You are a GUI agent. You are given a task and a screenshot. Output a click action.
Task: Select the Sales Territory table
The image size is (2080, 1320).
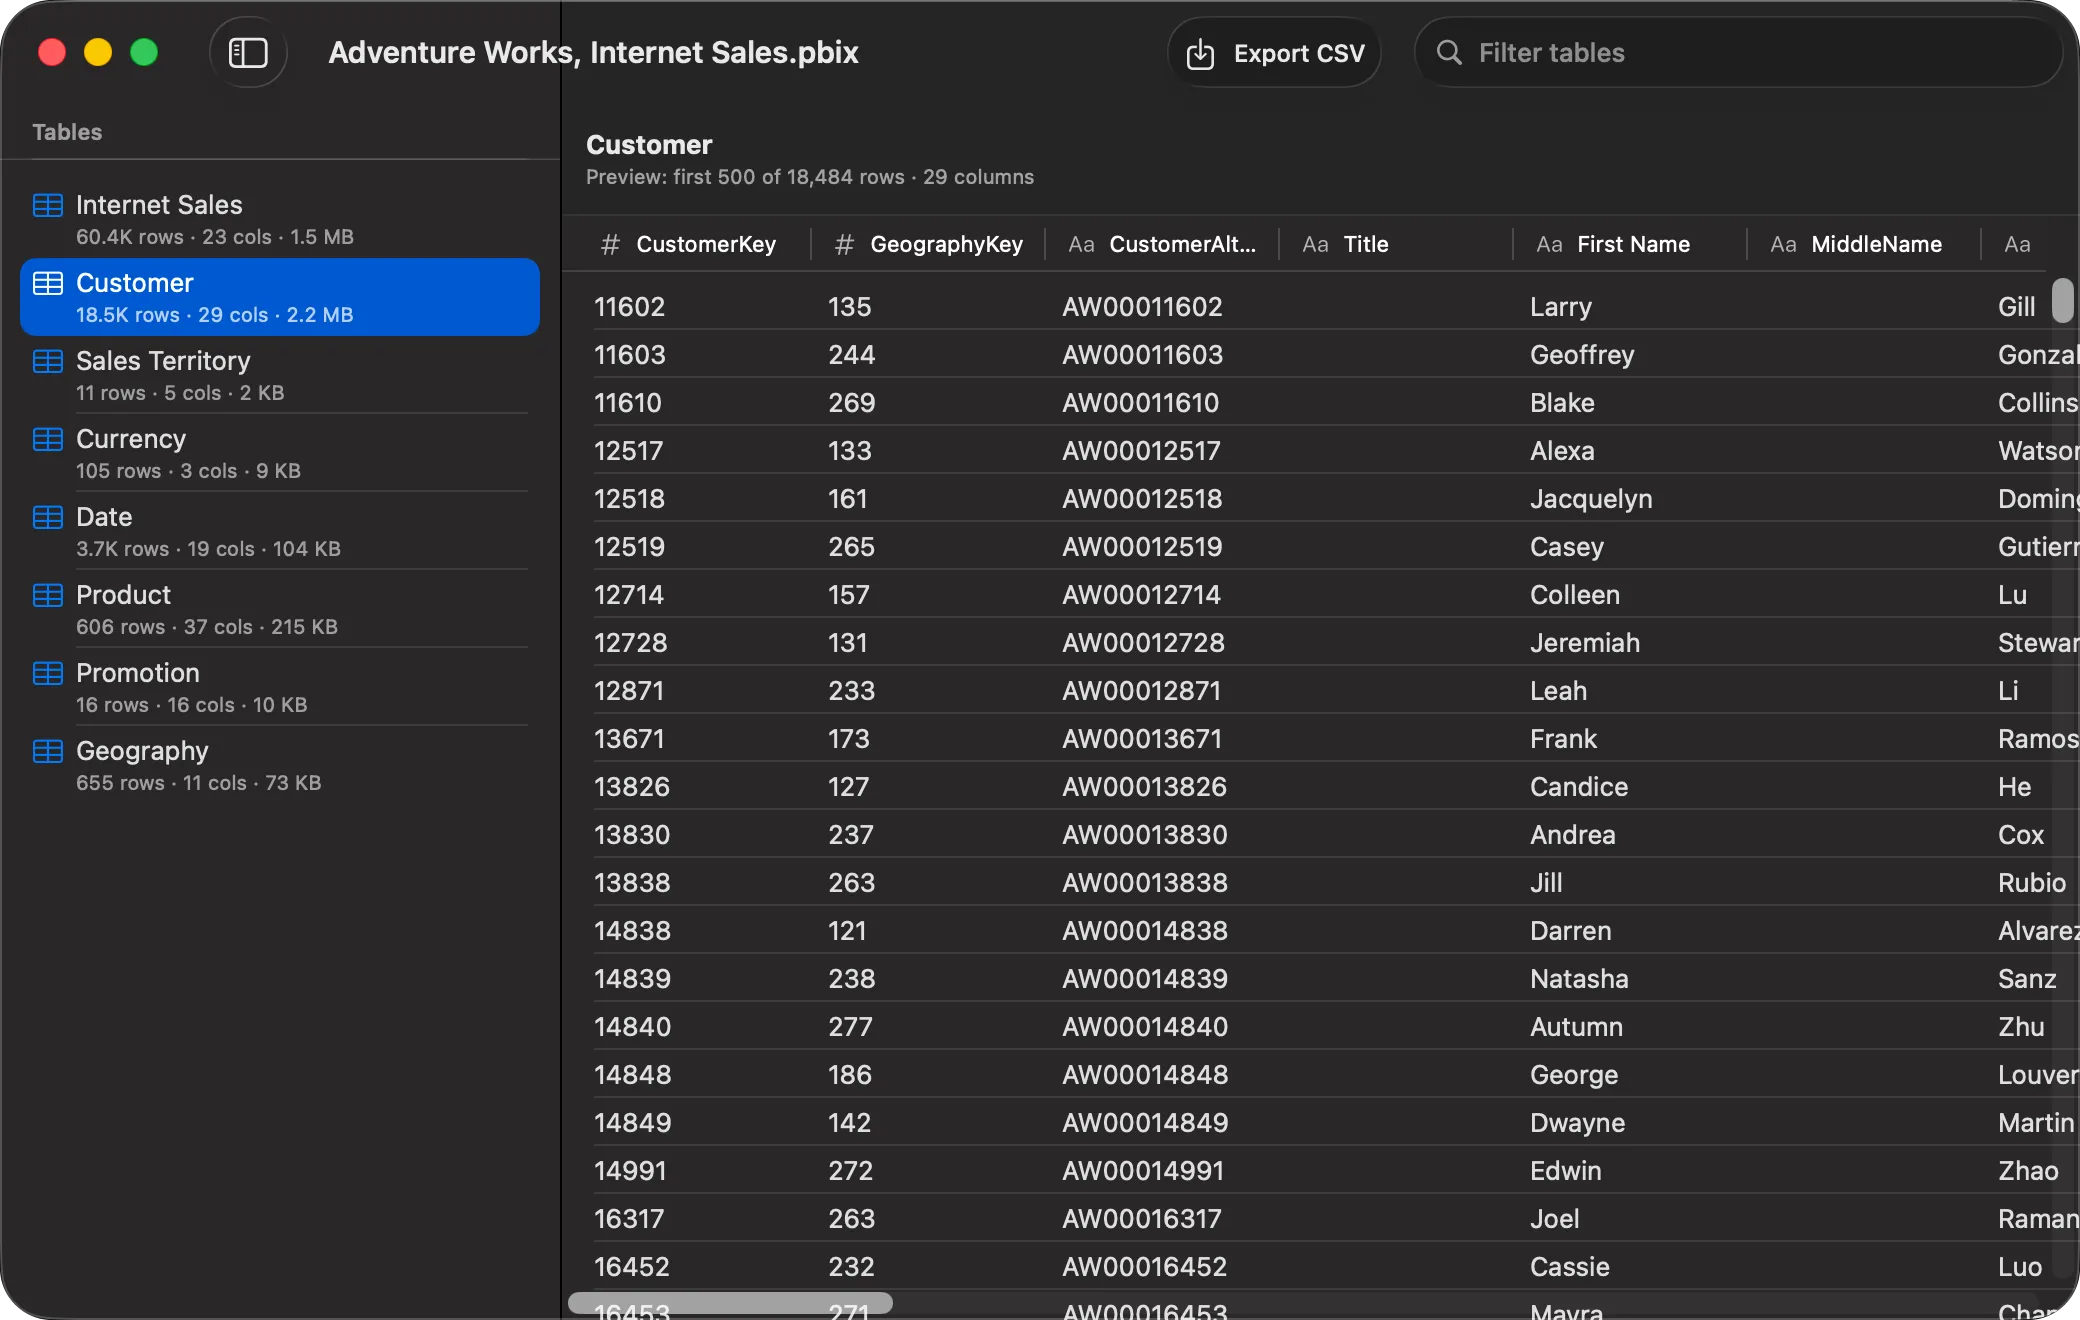coord(280,376)
